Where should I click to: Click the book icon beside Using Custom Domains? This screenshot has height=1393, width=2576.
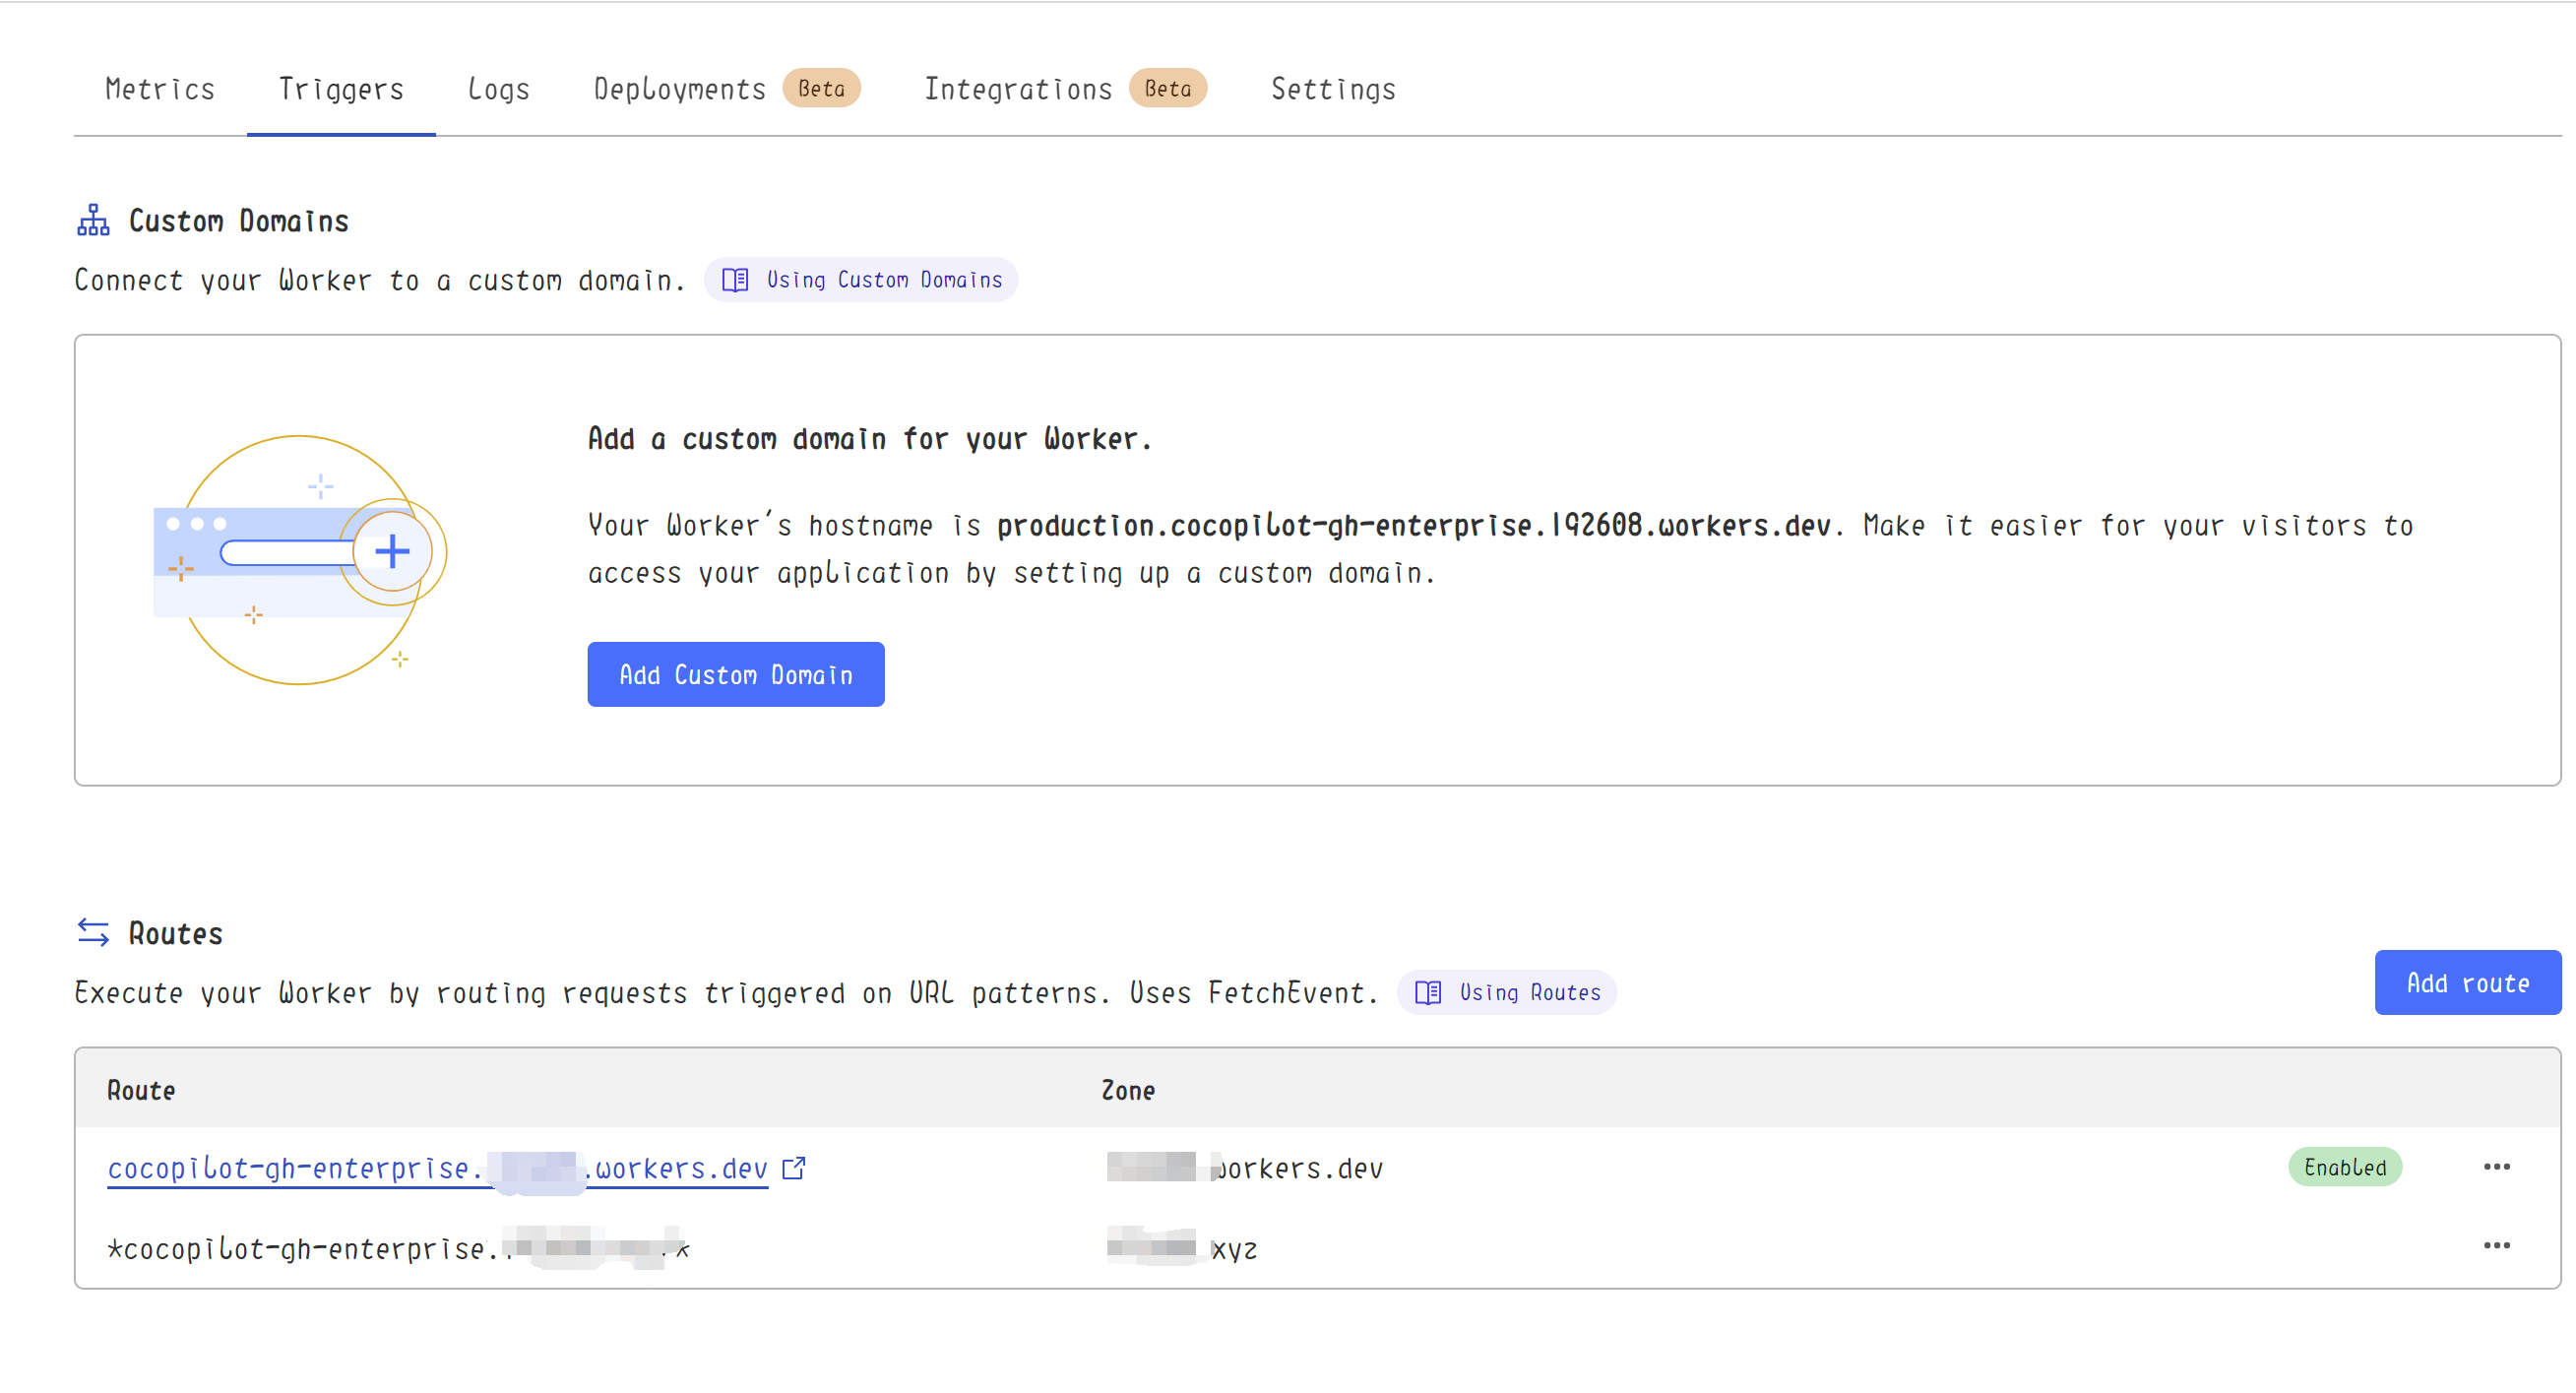click(x=735, y=280)
